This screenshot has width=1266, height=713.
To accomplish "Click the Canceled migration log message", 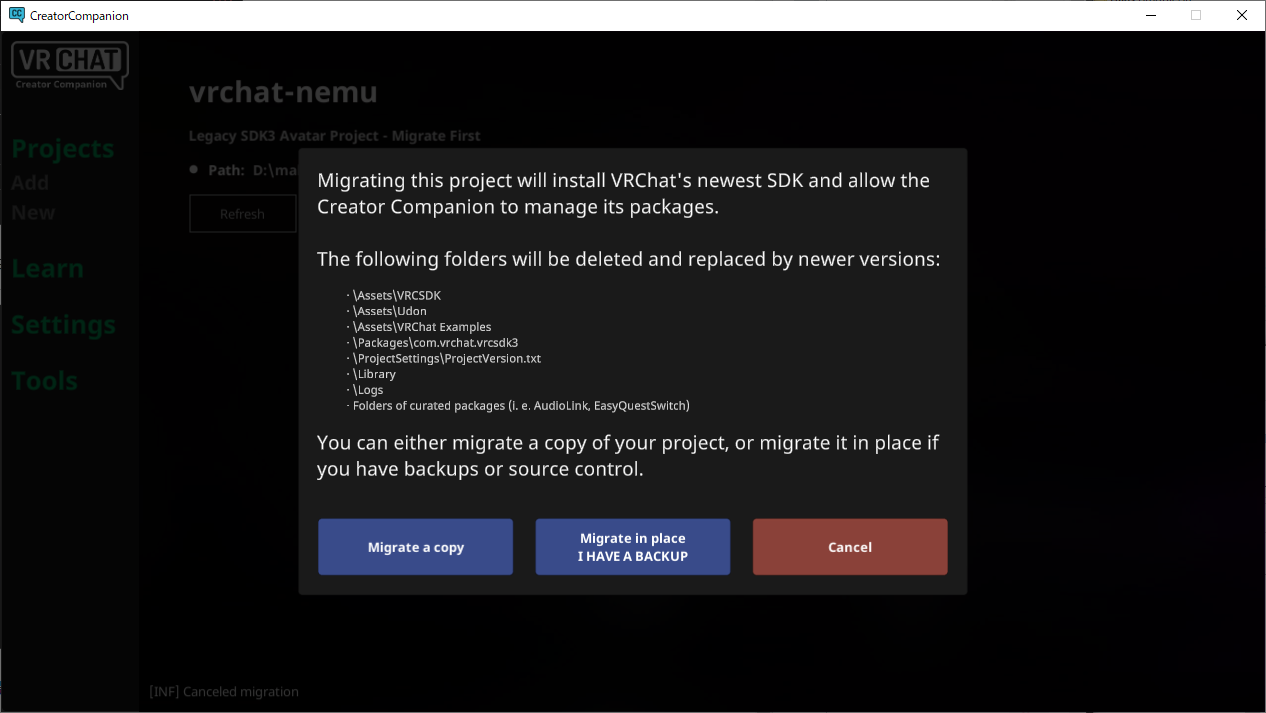I will [224, 692].
